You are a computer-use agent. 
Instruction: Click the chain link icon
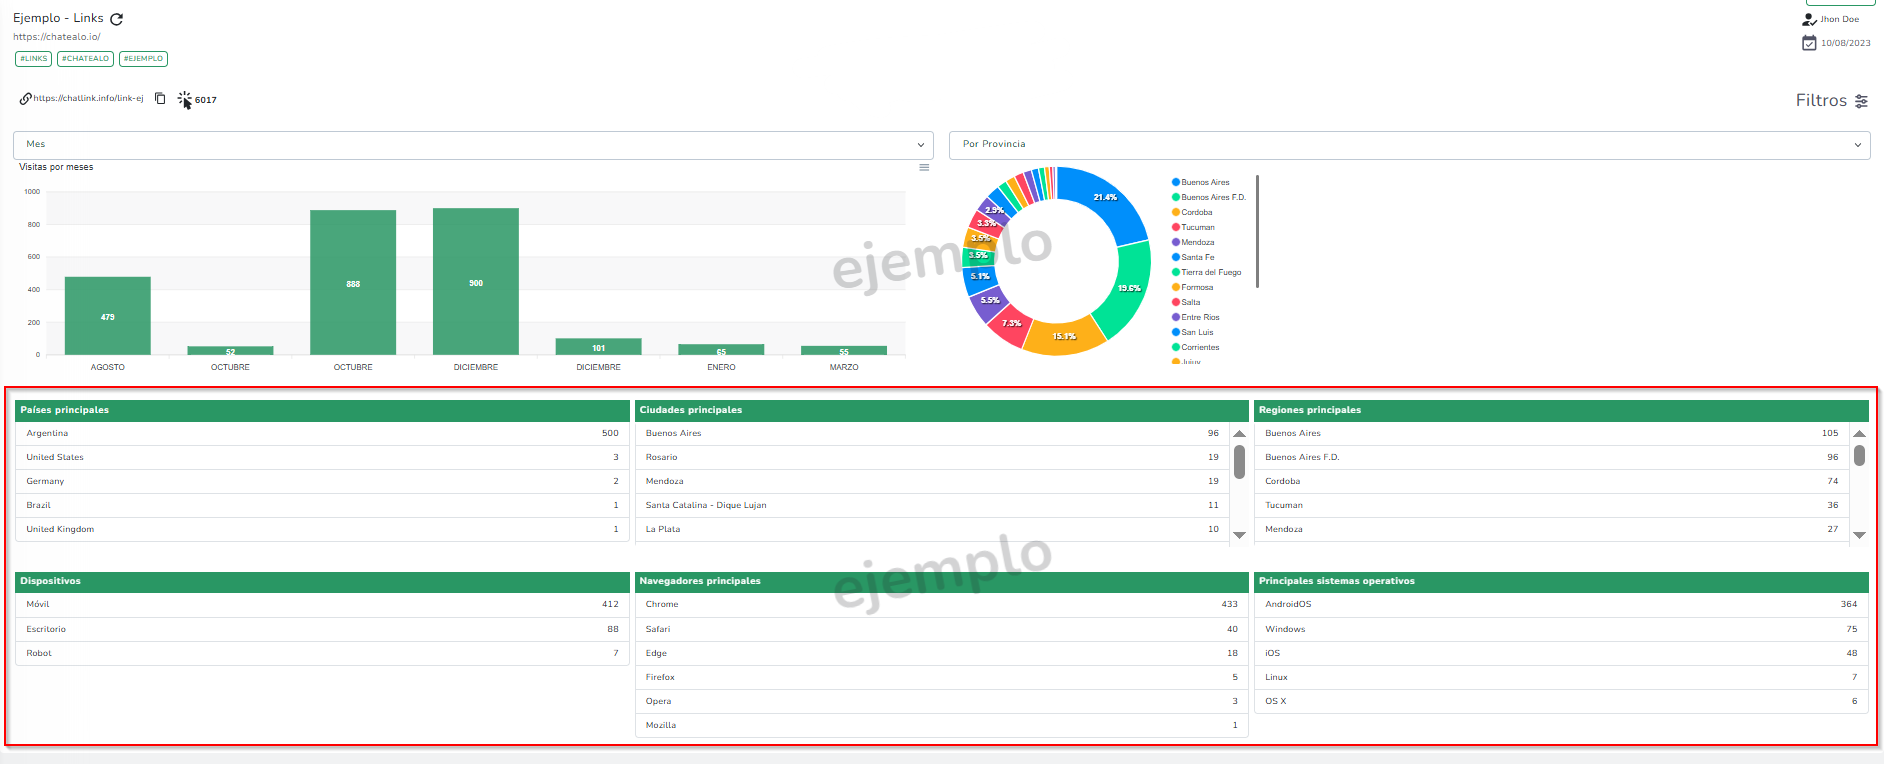click(26, 99)
